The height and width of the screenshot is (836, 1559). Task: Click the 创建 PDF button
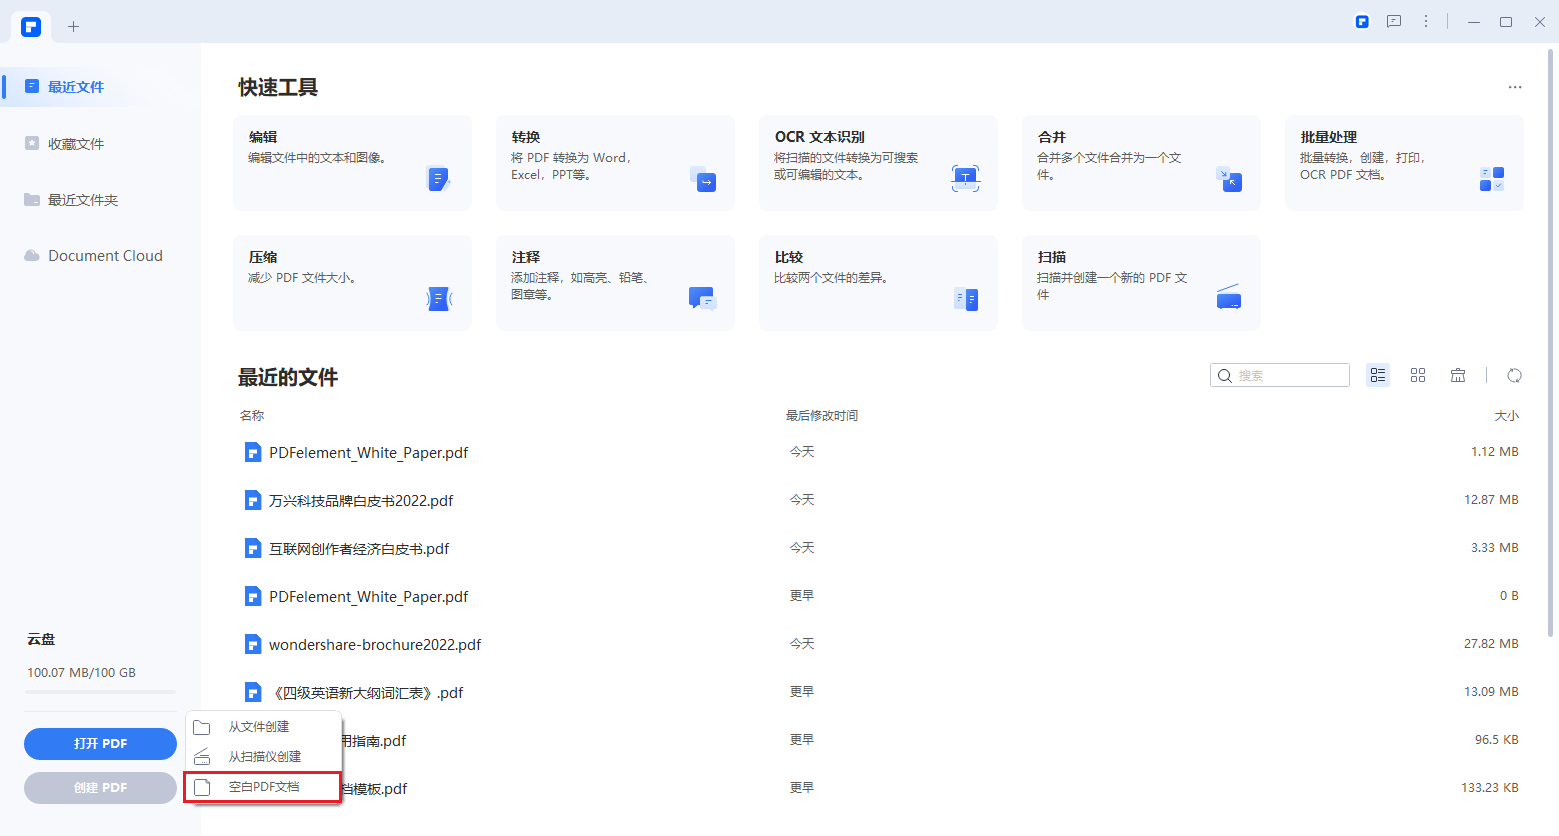pyautogui.click(x=100, y=788)
